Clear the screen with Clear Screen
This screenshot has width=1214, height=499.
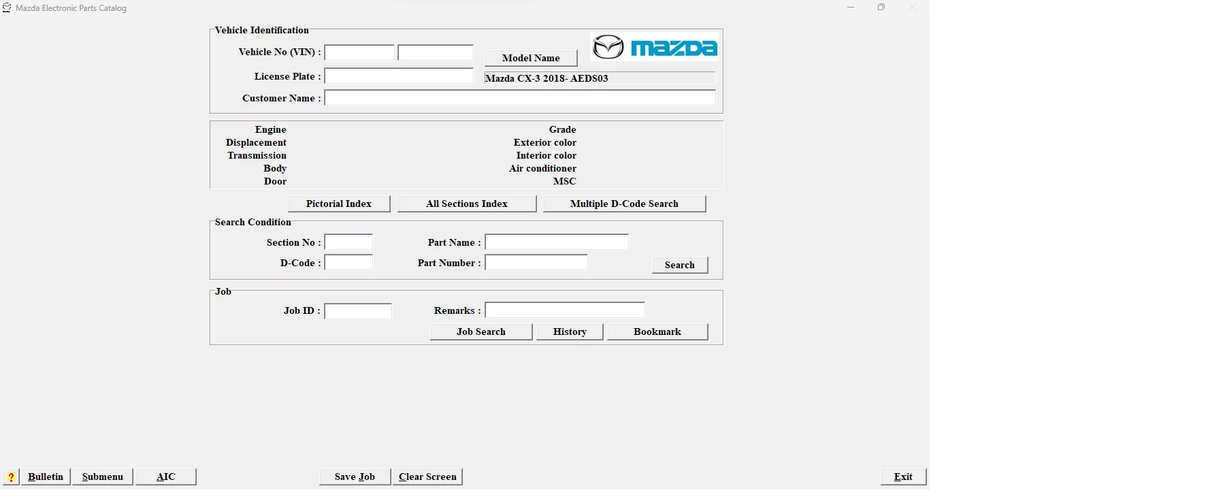point(427,477)
